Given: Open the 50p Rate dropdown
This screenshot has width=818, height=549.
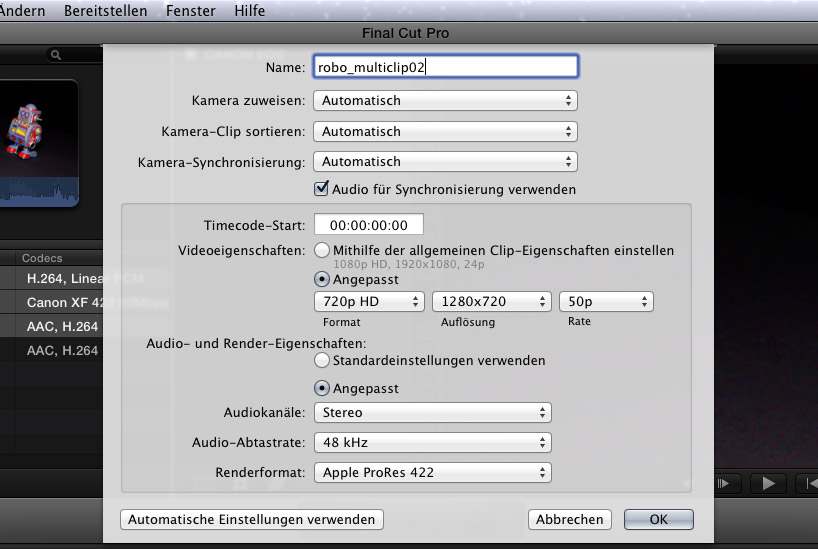Looking at the screenshot, I should [x=606, y=301].
